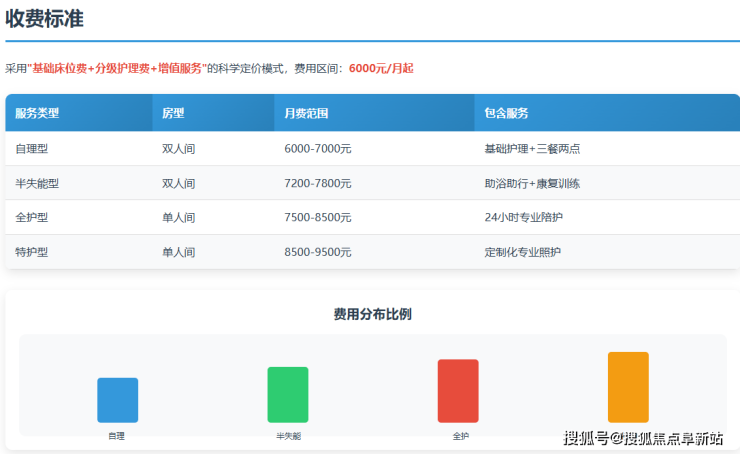Click the red 6000元/月起 text

pyautogui.click(x=381, y=68)
